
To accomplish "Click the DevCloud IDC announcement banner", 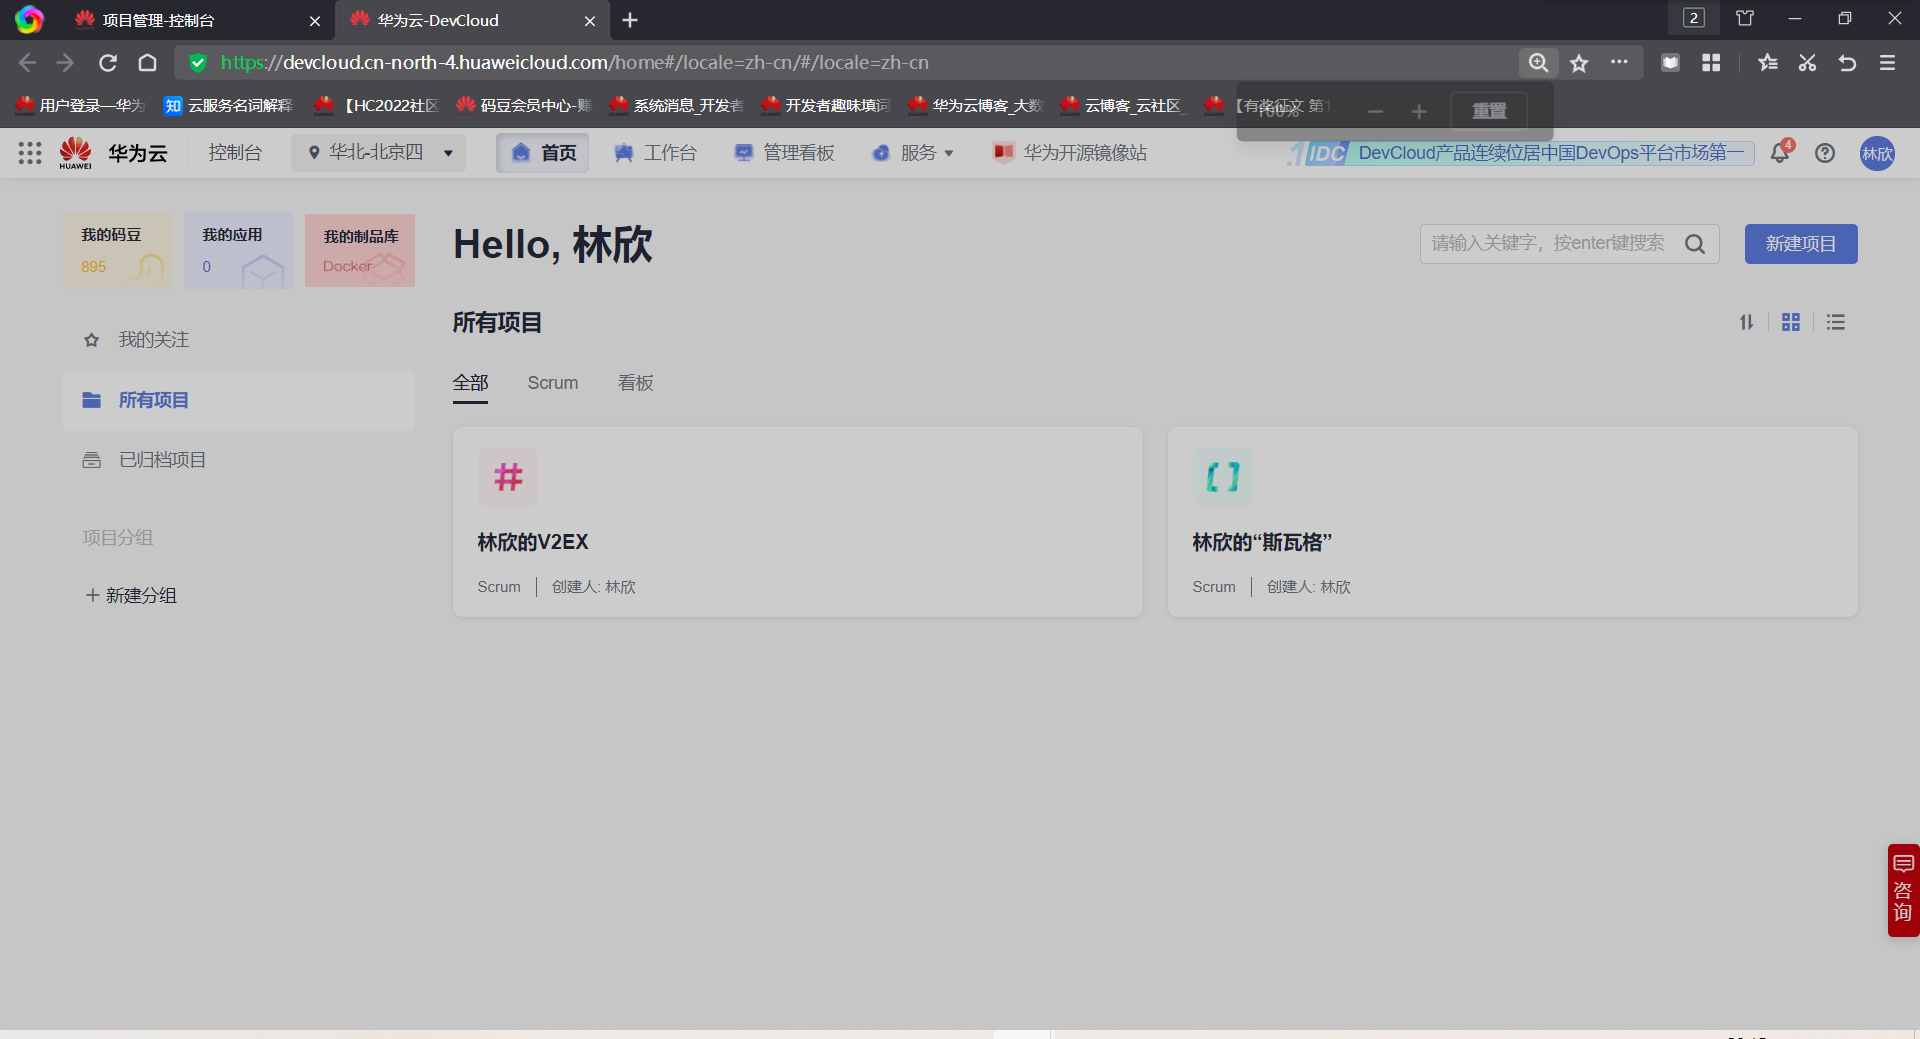I will [1520, 153].
